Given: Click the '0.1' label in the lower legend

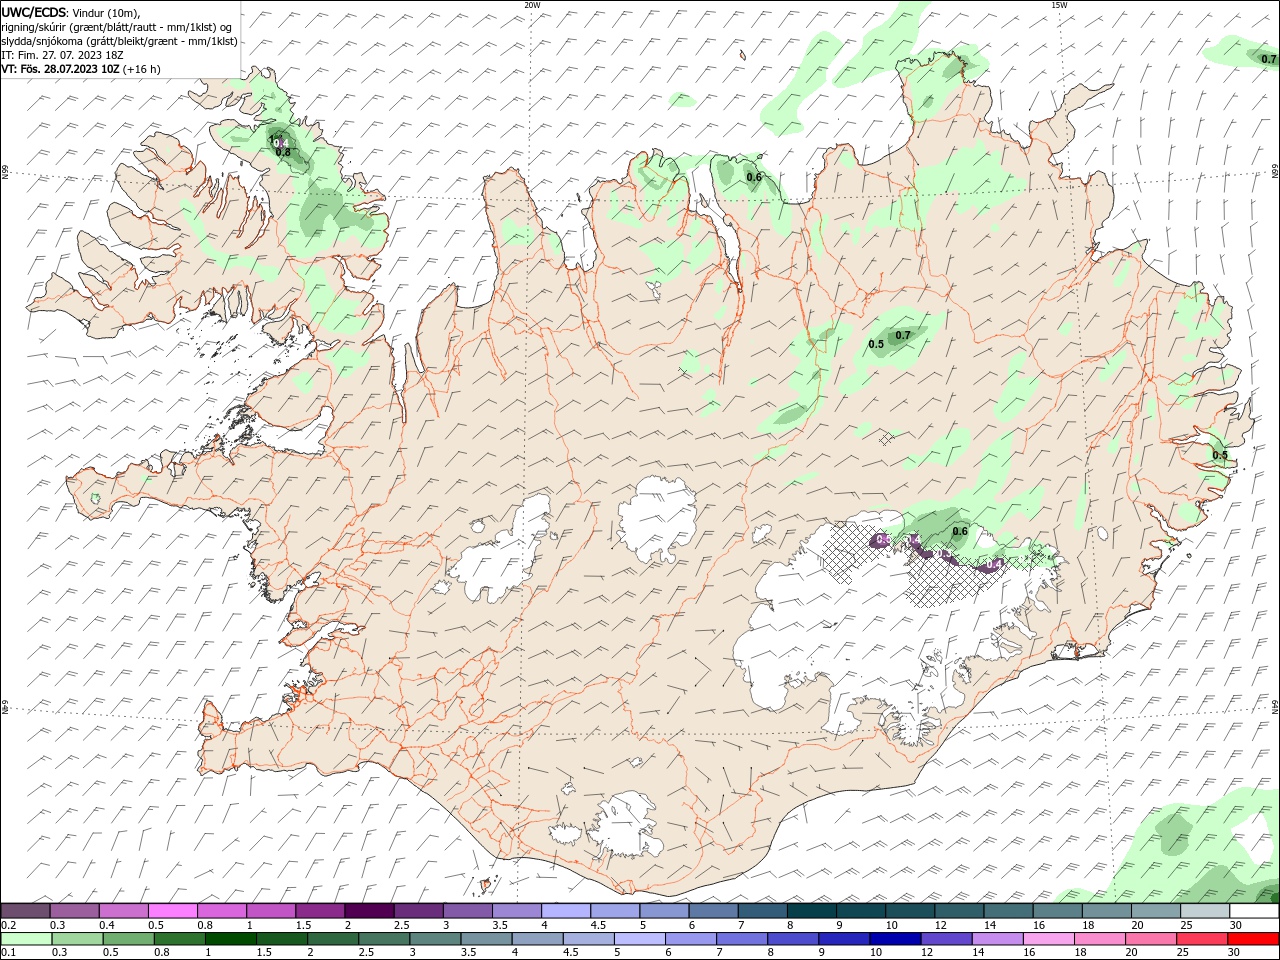Looking at the screenshot, I should [x=9, y=952].
